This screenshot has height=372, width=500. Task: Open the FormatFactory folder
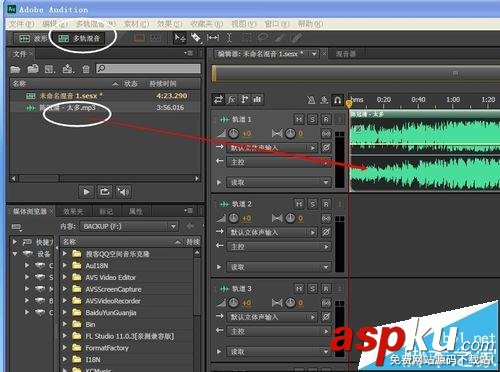click(x=107, y=348)
